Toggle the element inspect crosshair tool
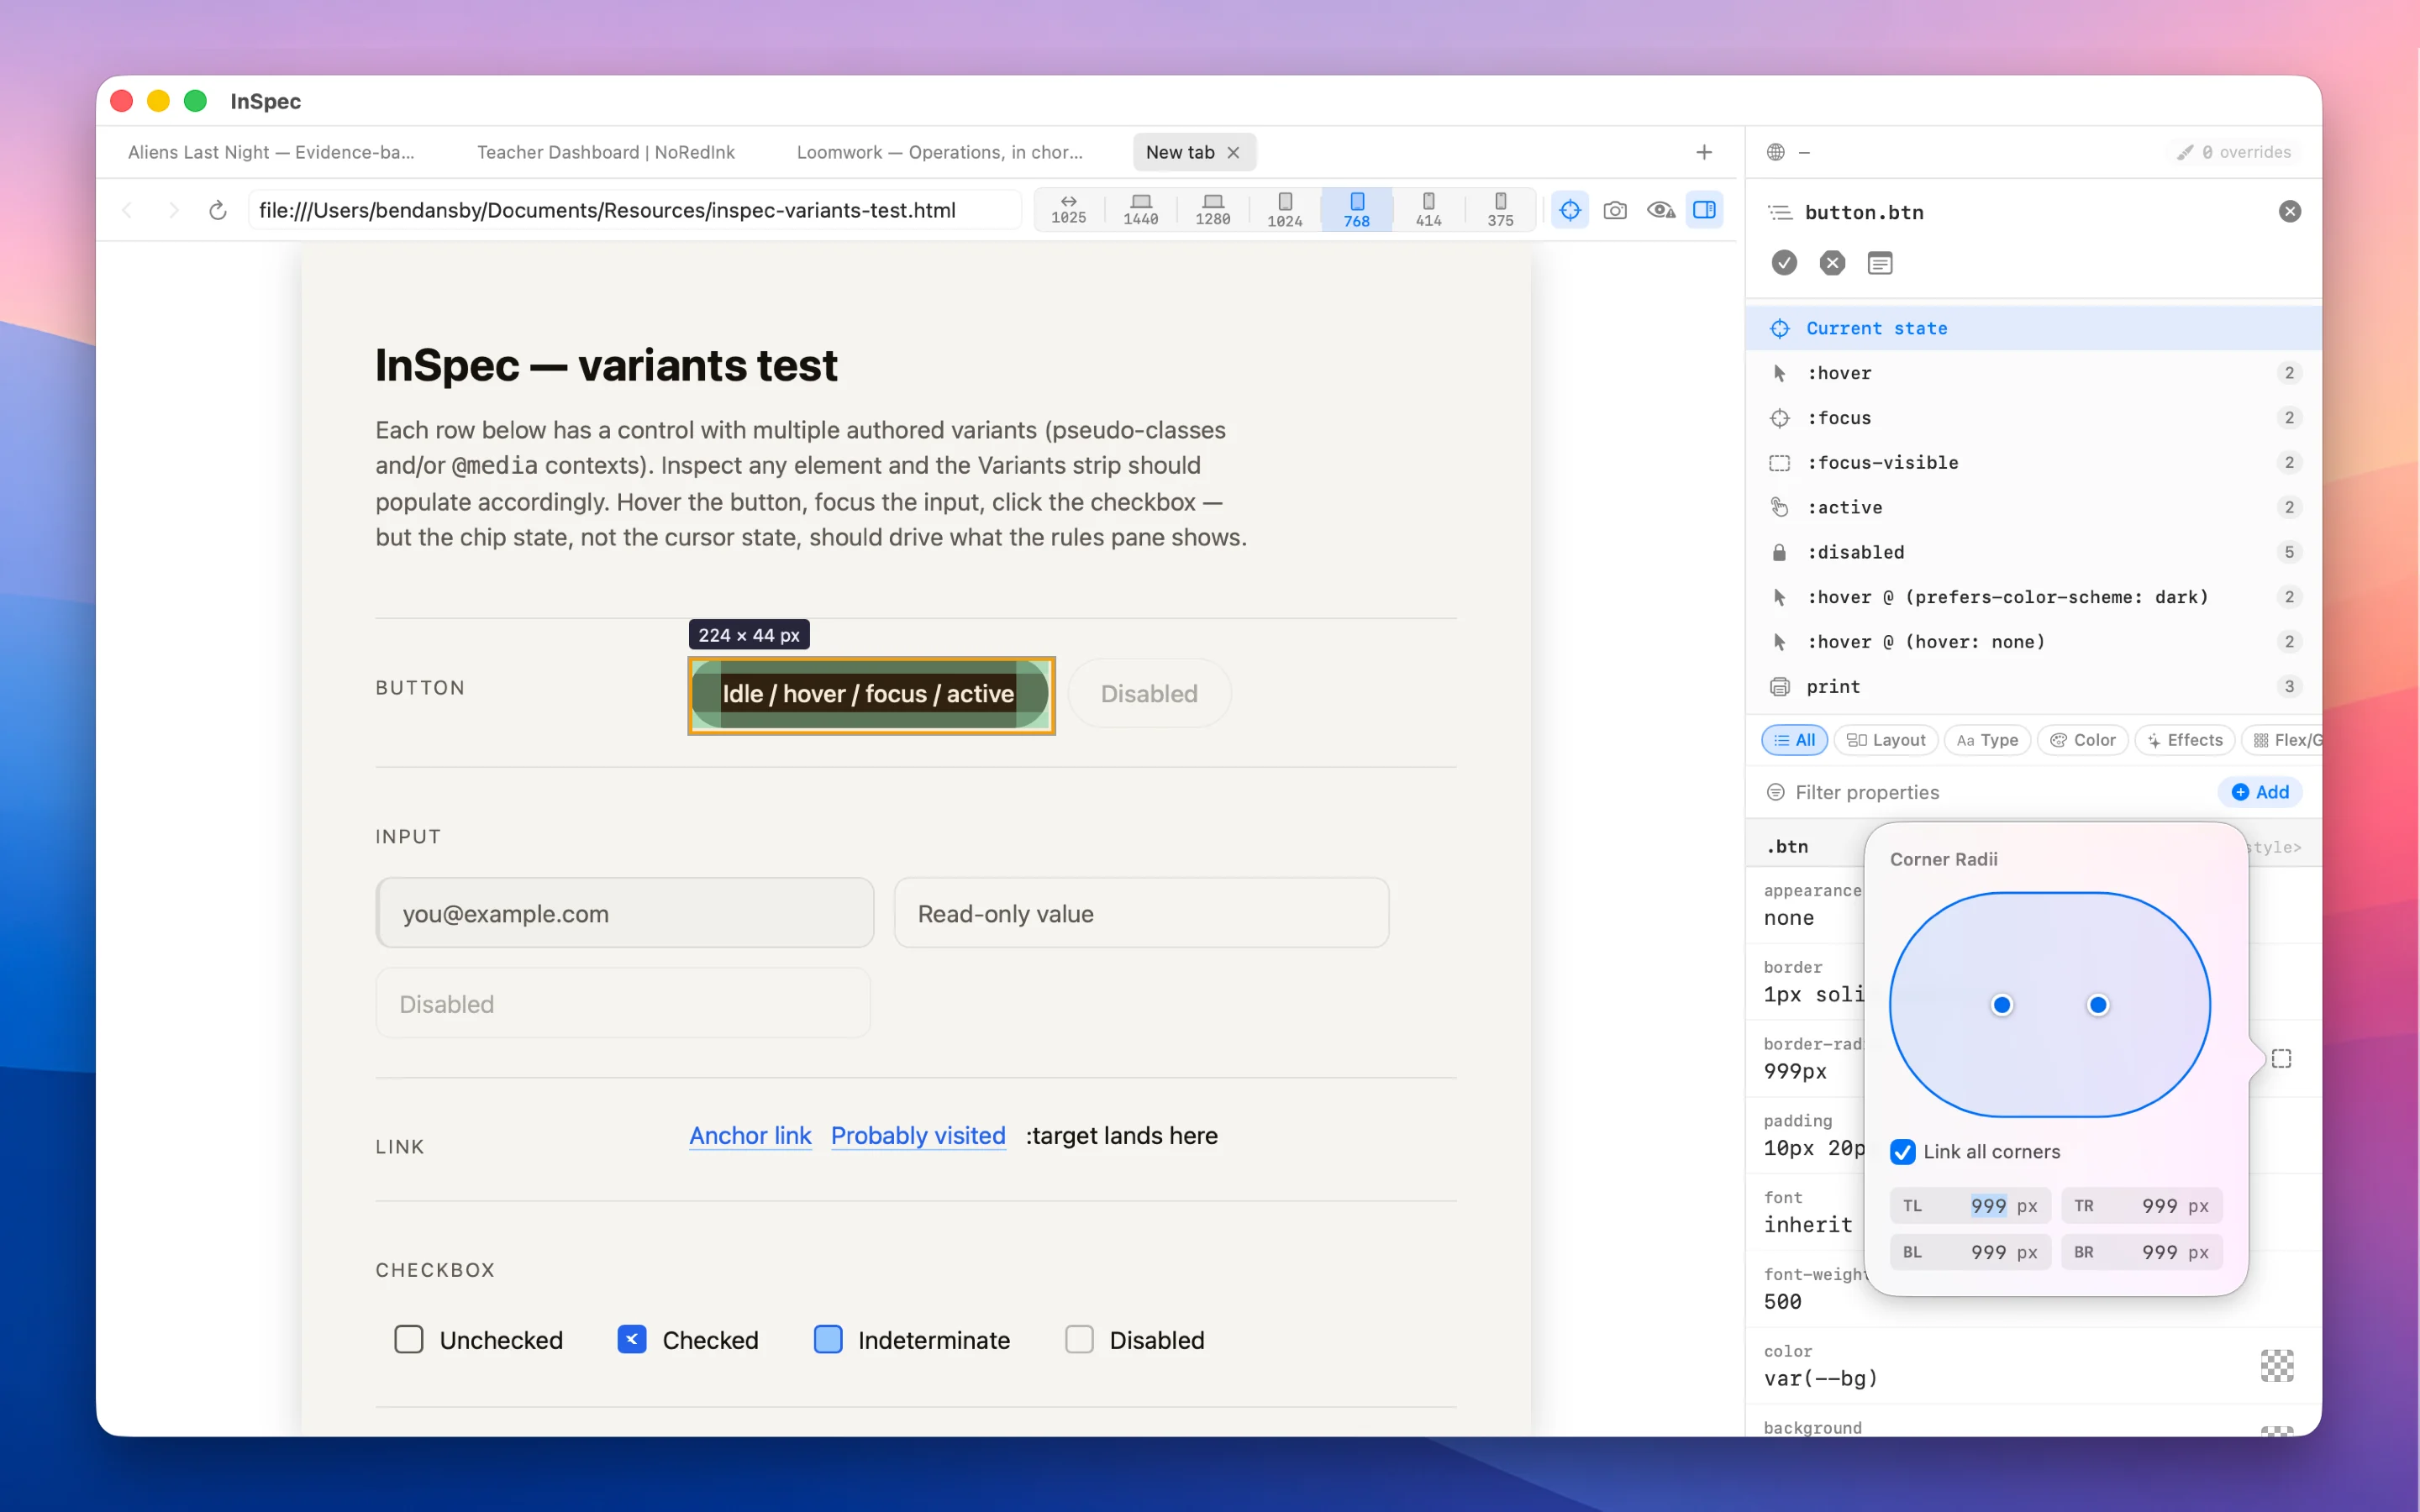Viewport: 2420px width, 1512px height. pyautogui.click(x=1570, y=210)
